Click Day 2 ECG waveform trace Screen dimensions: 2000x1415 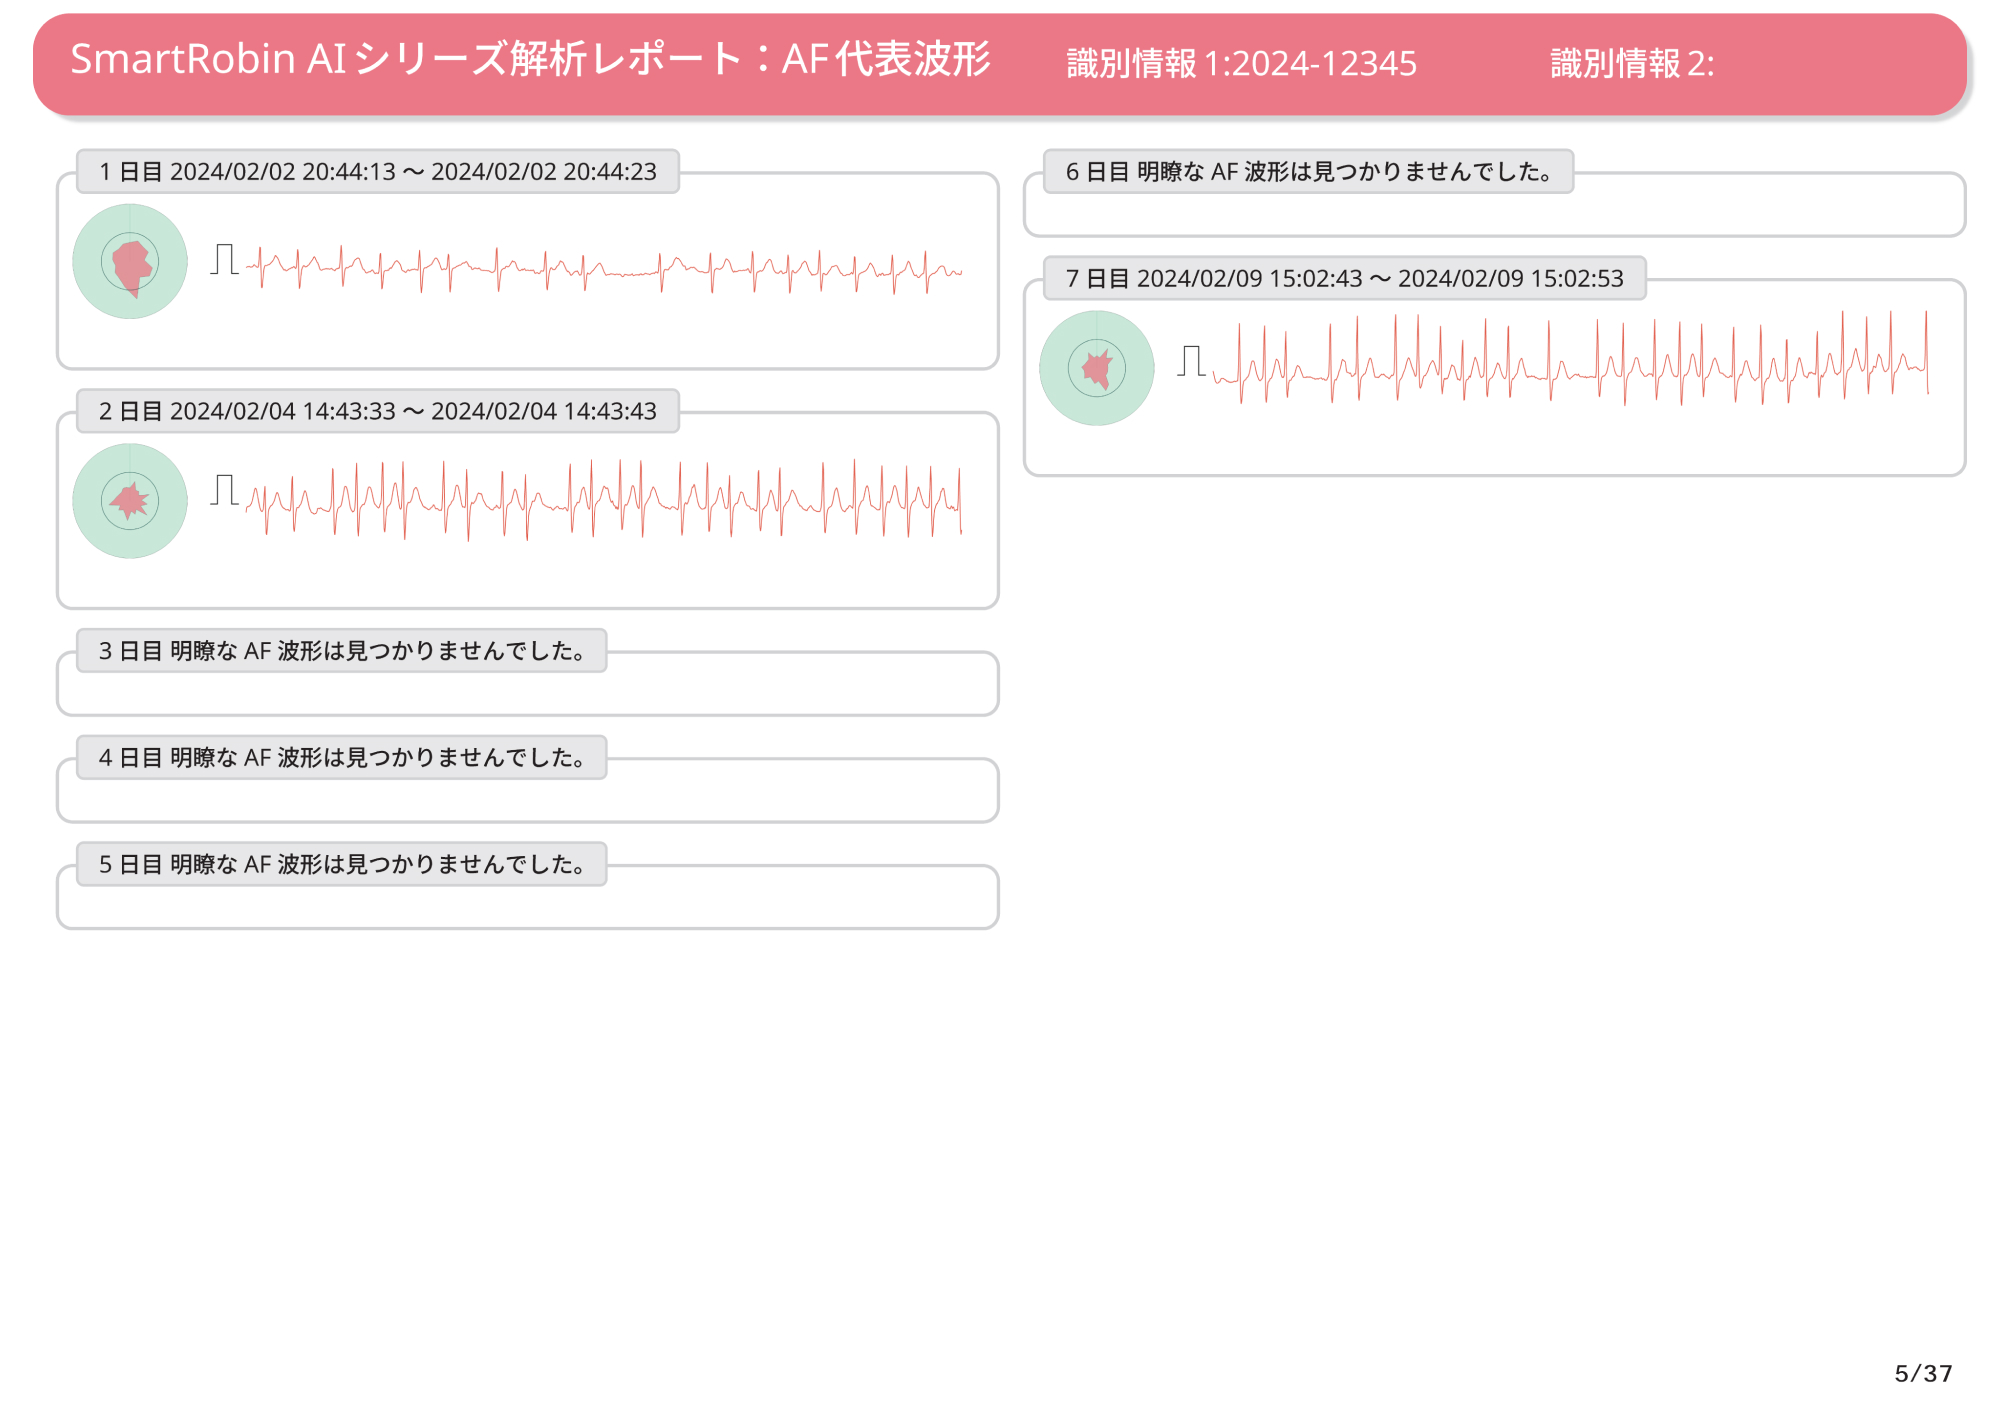[605, 500]
